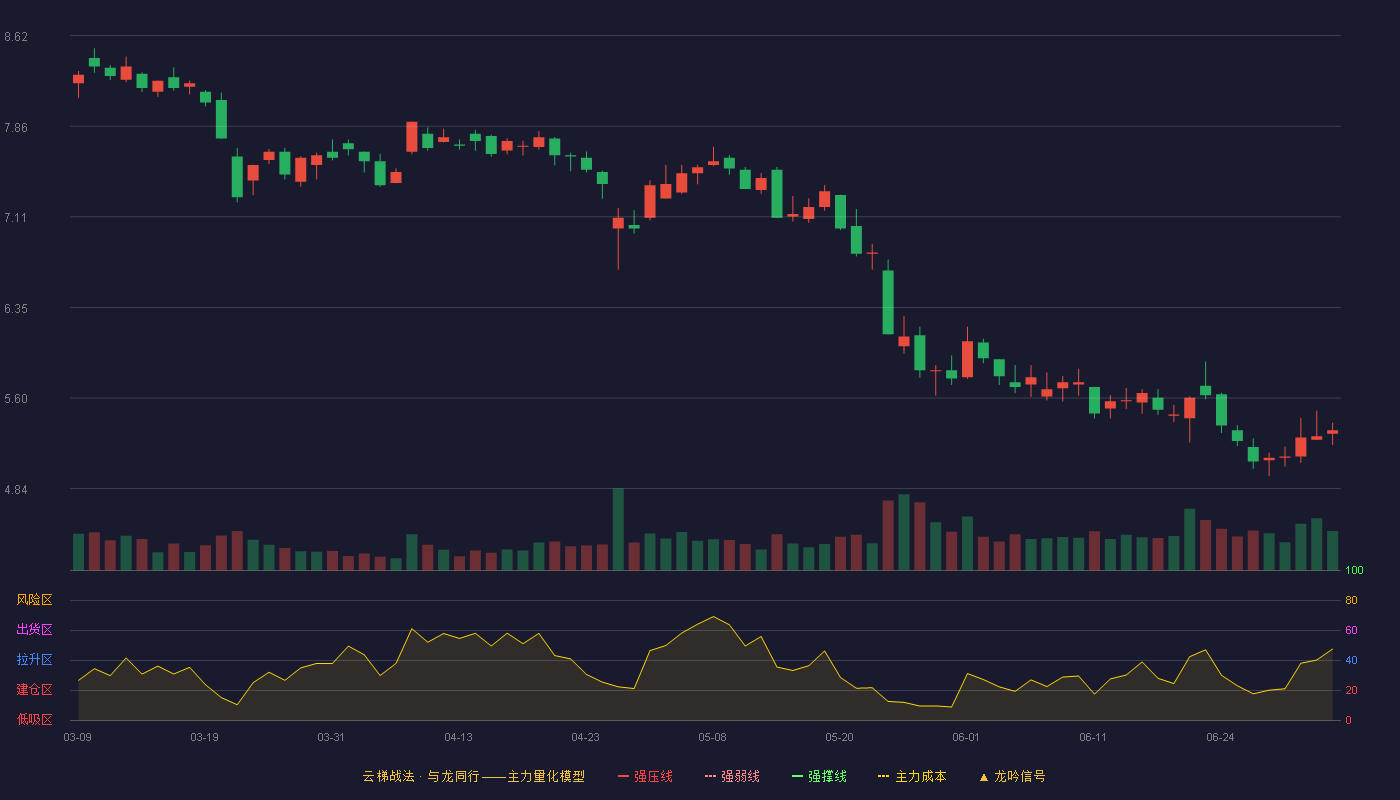Toggle the 主力成本 legend entry
The width and height of the screenshot is (1400, 800).
[912, 776]
